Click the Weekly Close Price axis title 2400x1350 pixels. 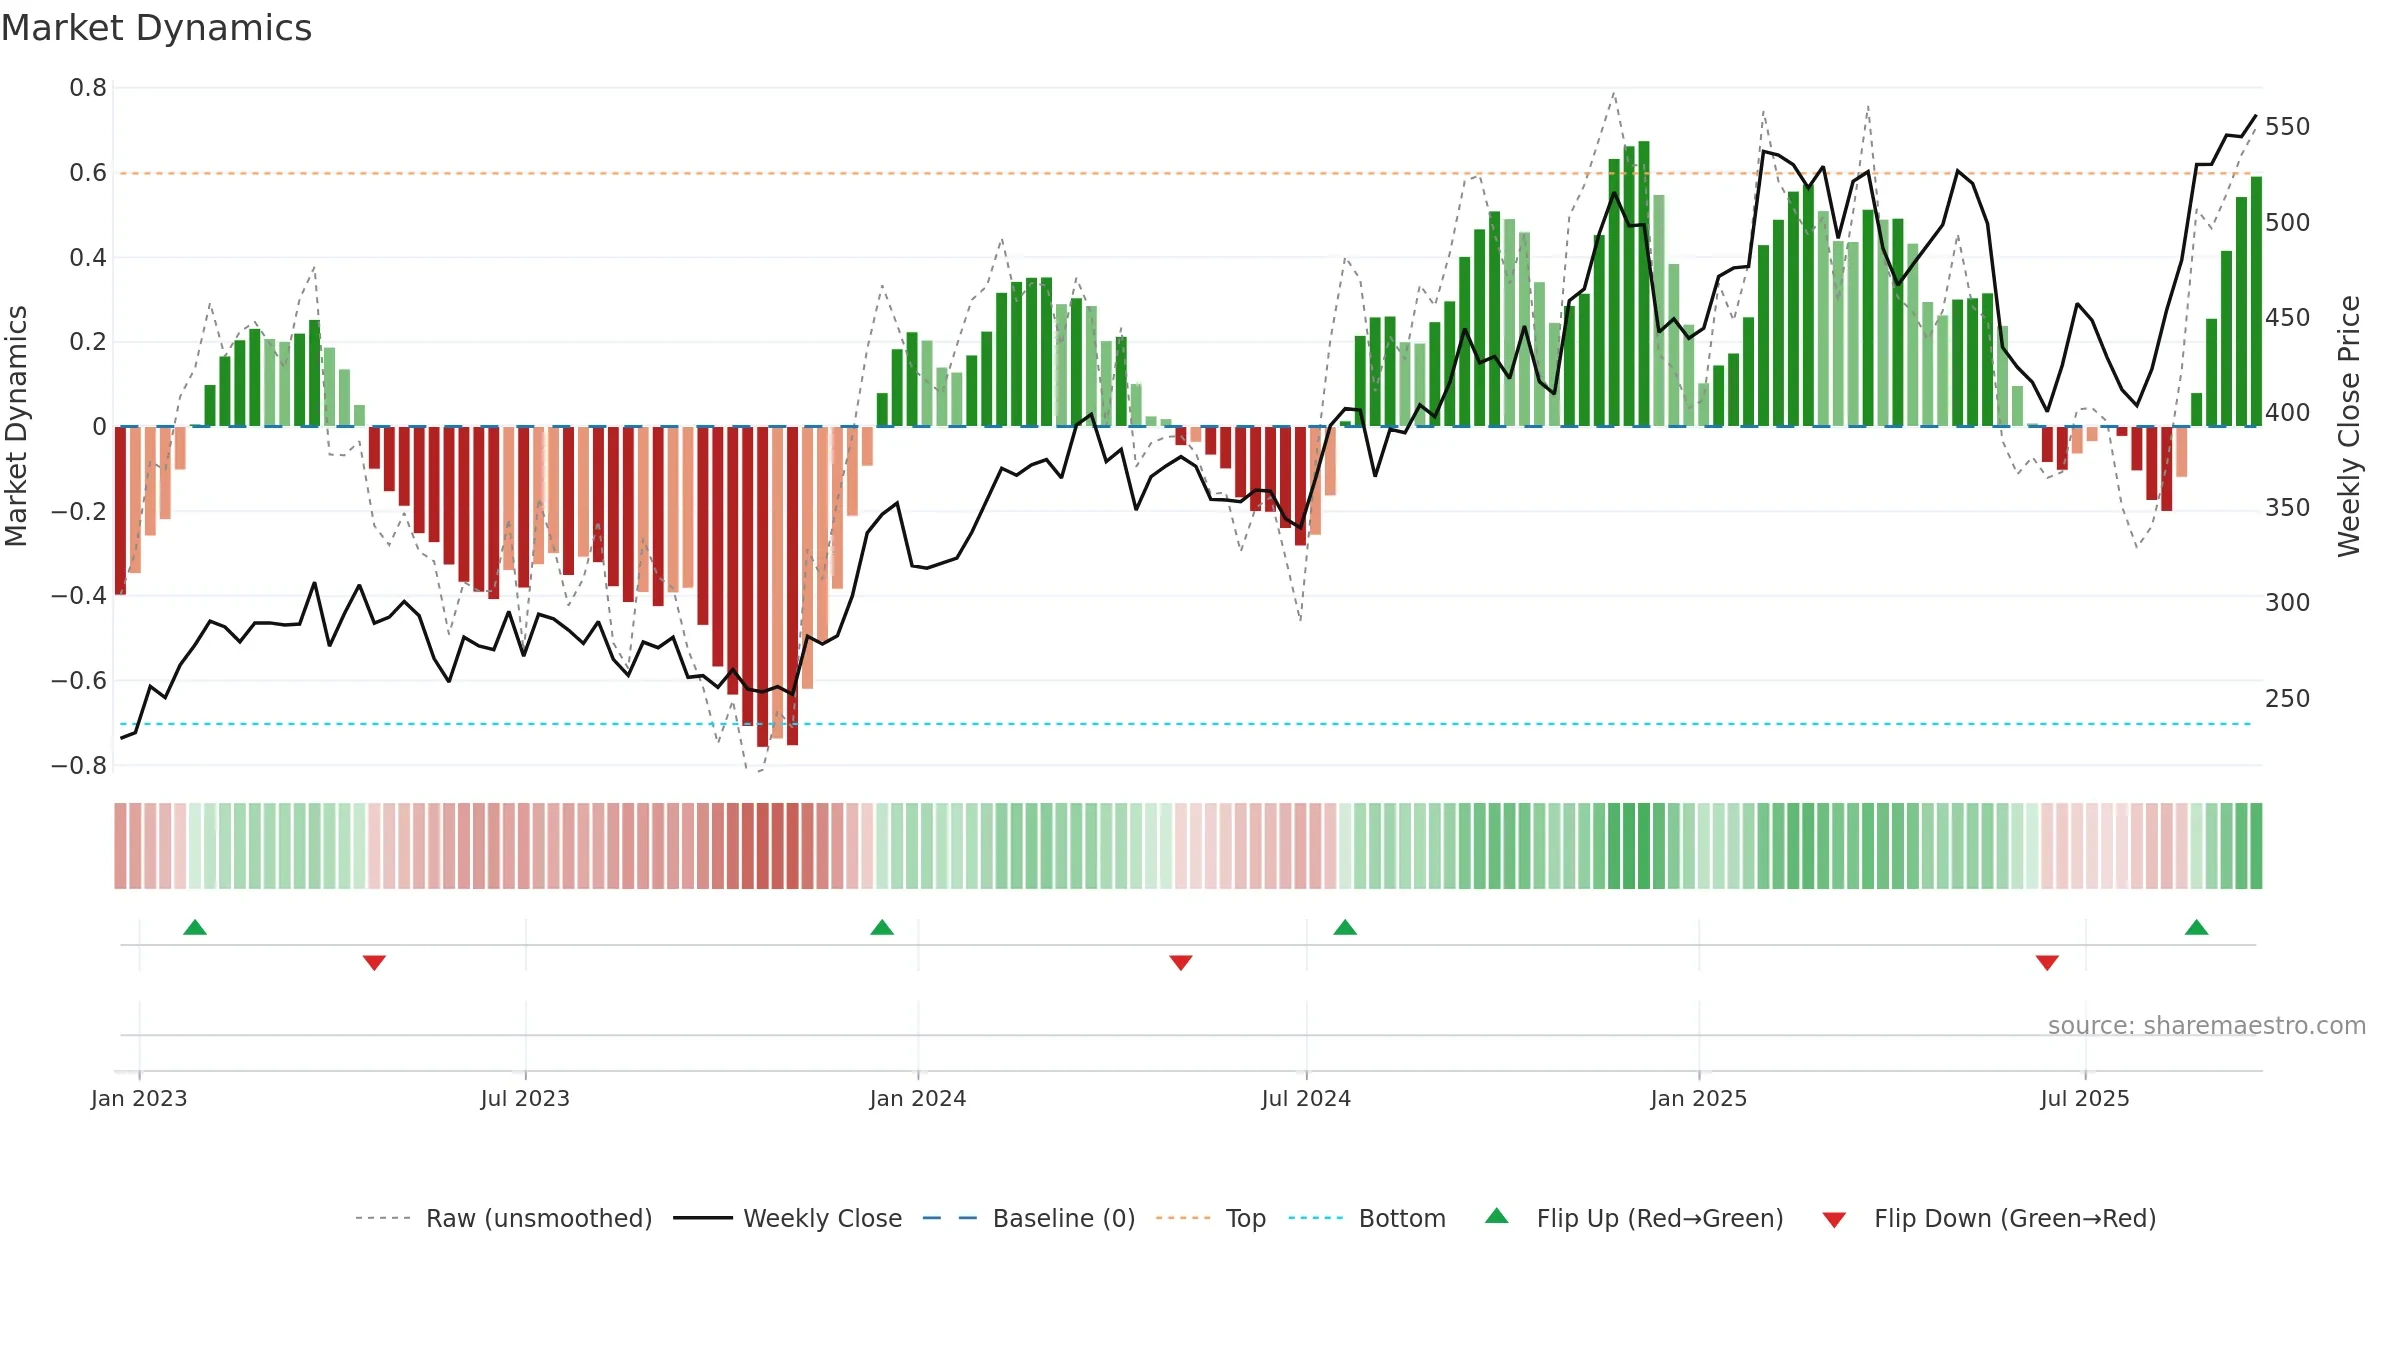pyautogui.click(x=2349, y=426)
